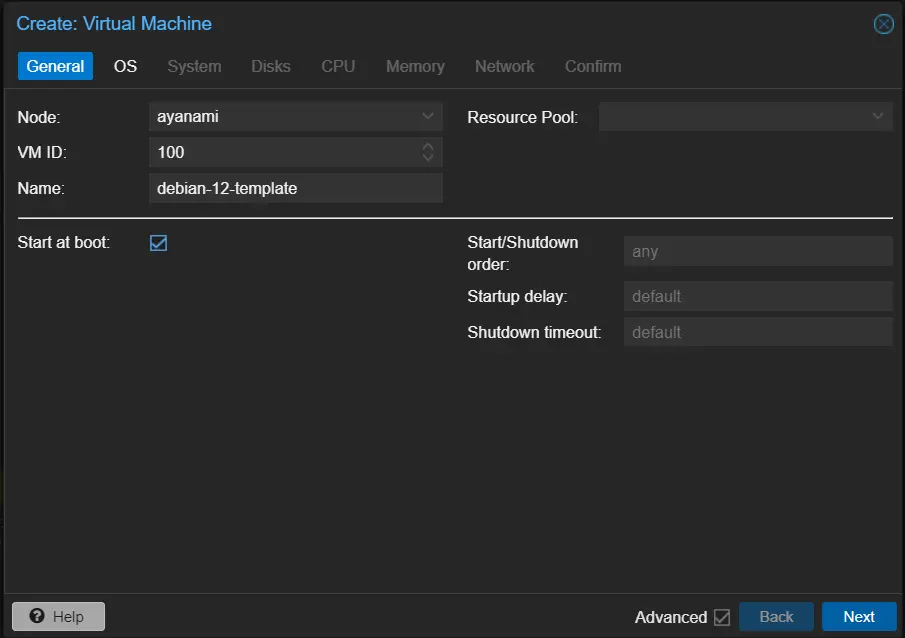This screenshot has height=638, width=905.
Task: Click the Help button
Action: (x=58, y=616)
